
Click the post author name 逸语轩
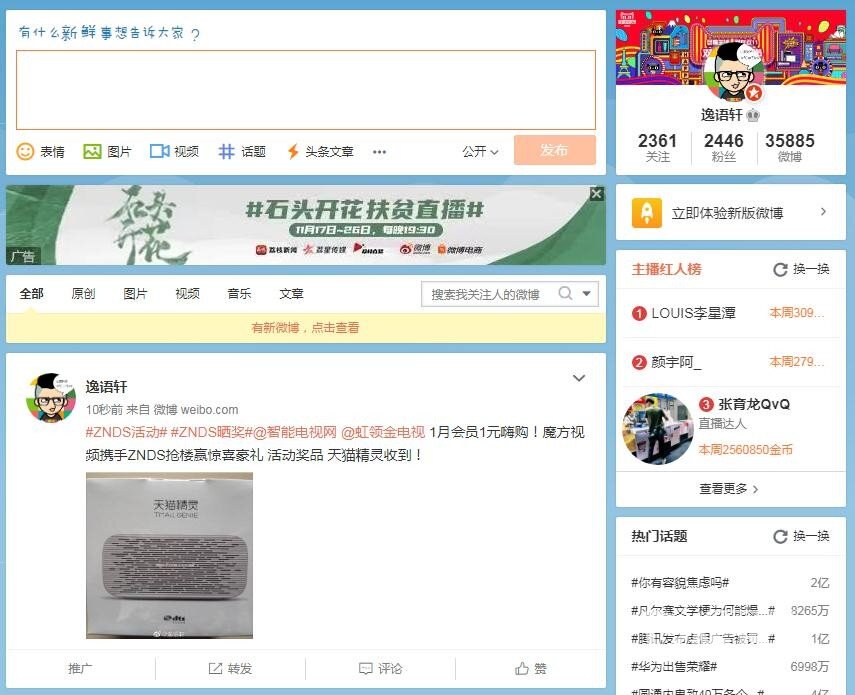click(x=106, y=387)
